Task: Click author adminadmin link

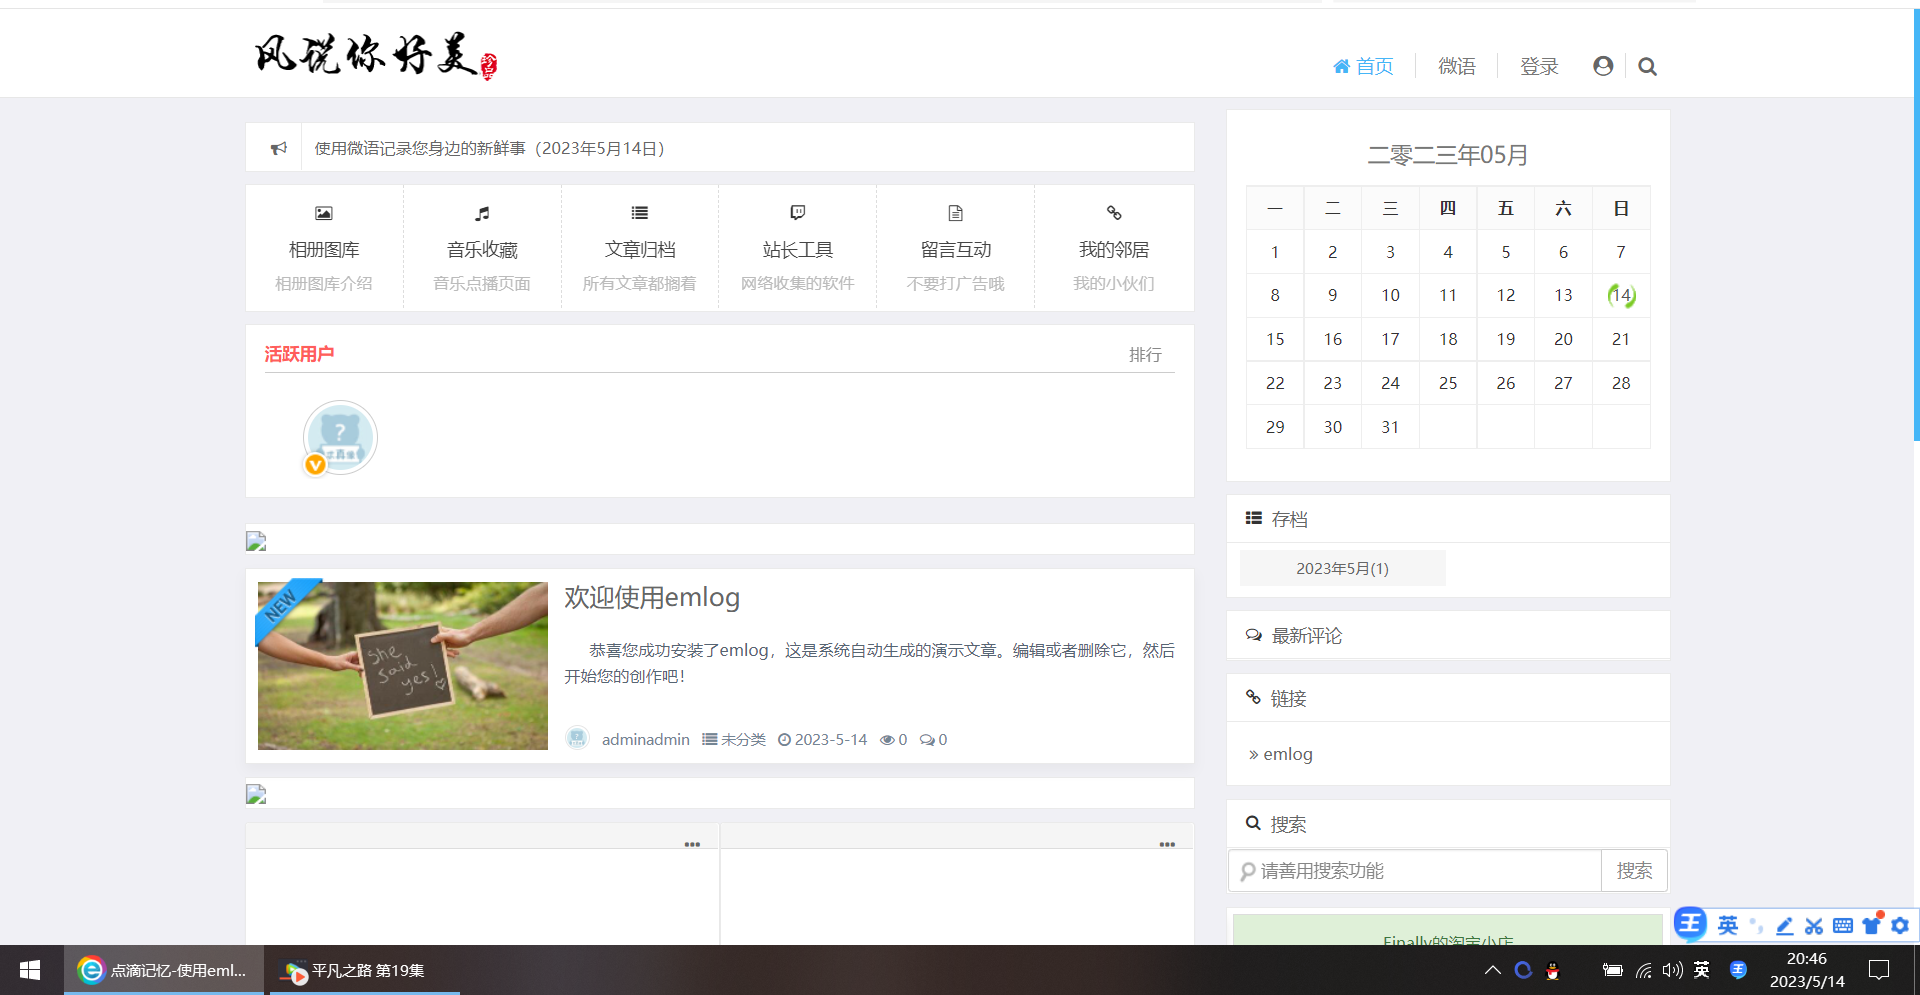Action: 646,740
